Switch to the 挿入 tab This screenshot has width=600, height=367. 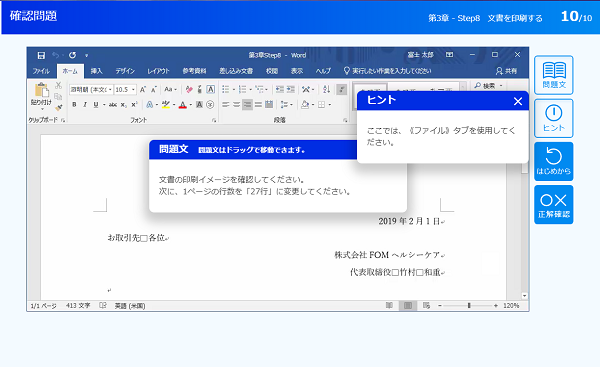click(x=96, y=71)
